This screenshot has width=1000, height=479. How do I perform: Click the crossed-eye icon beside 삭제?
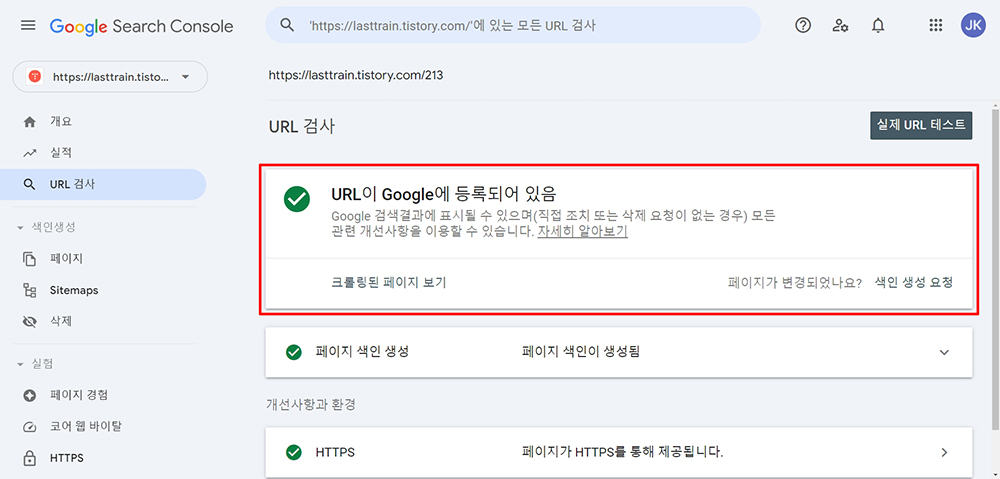click(29, 321)
